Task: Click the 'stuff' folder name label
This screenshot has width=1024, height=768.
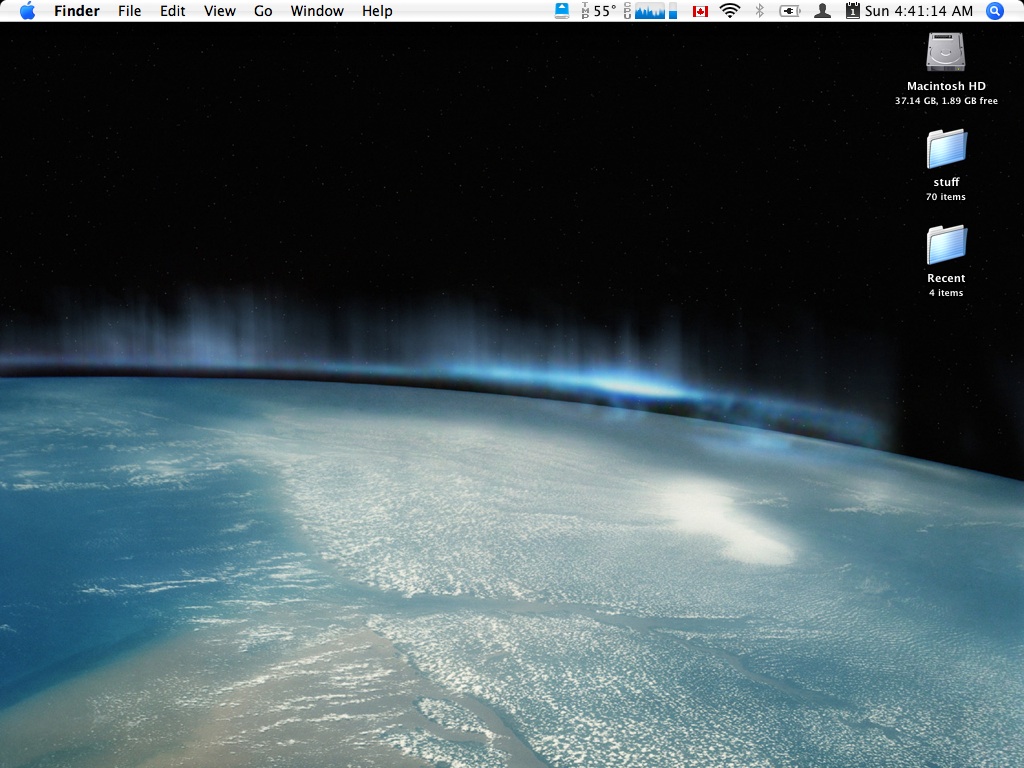Action: click(946, 182)
